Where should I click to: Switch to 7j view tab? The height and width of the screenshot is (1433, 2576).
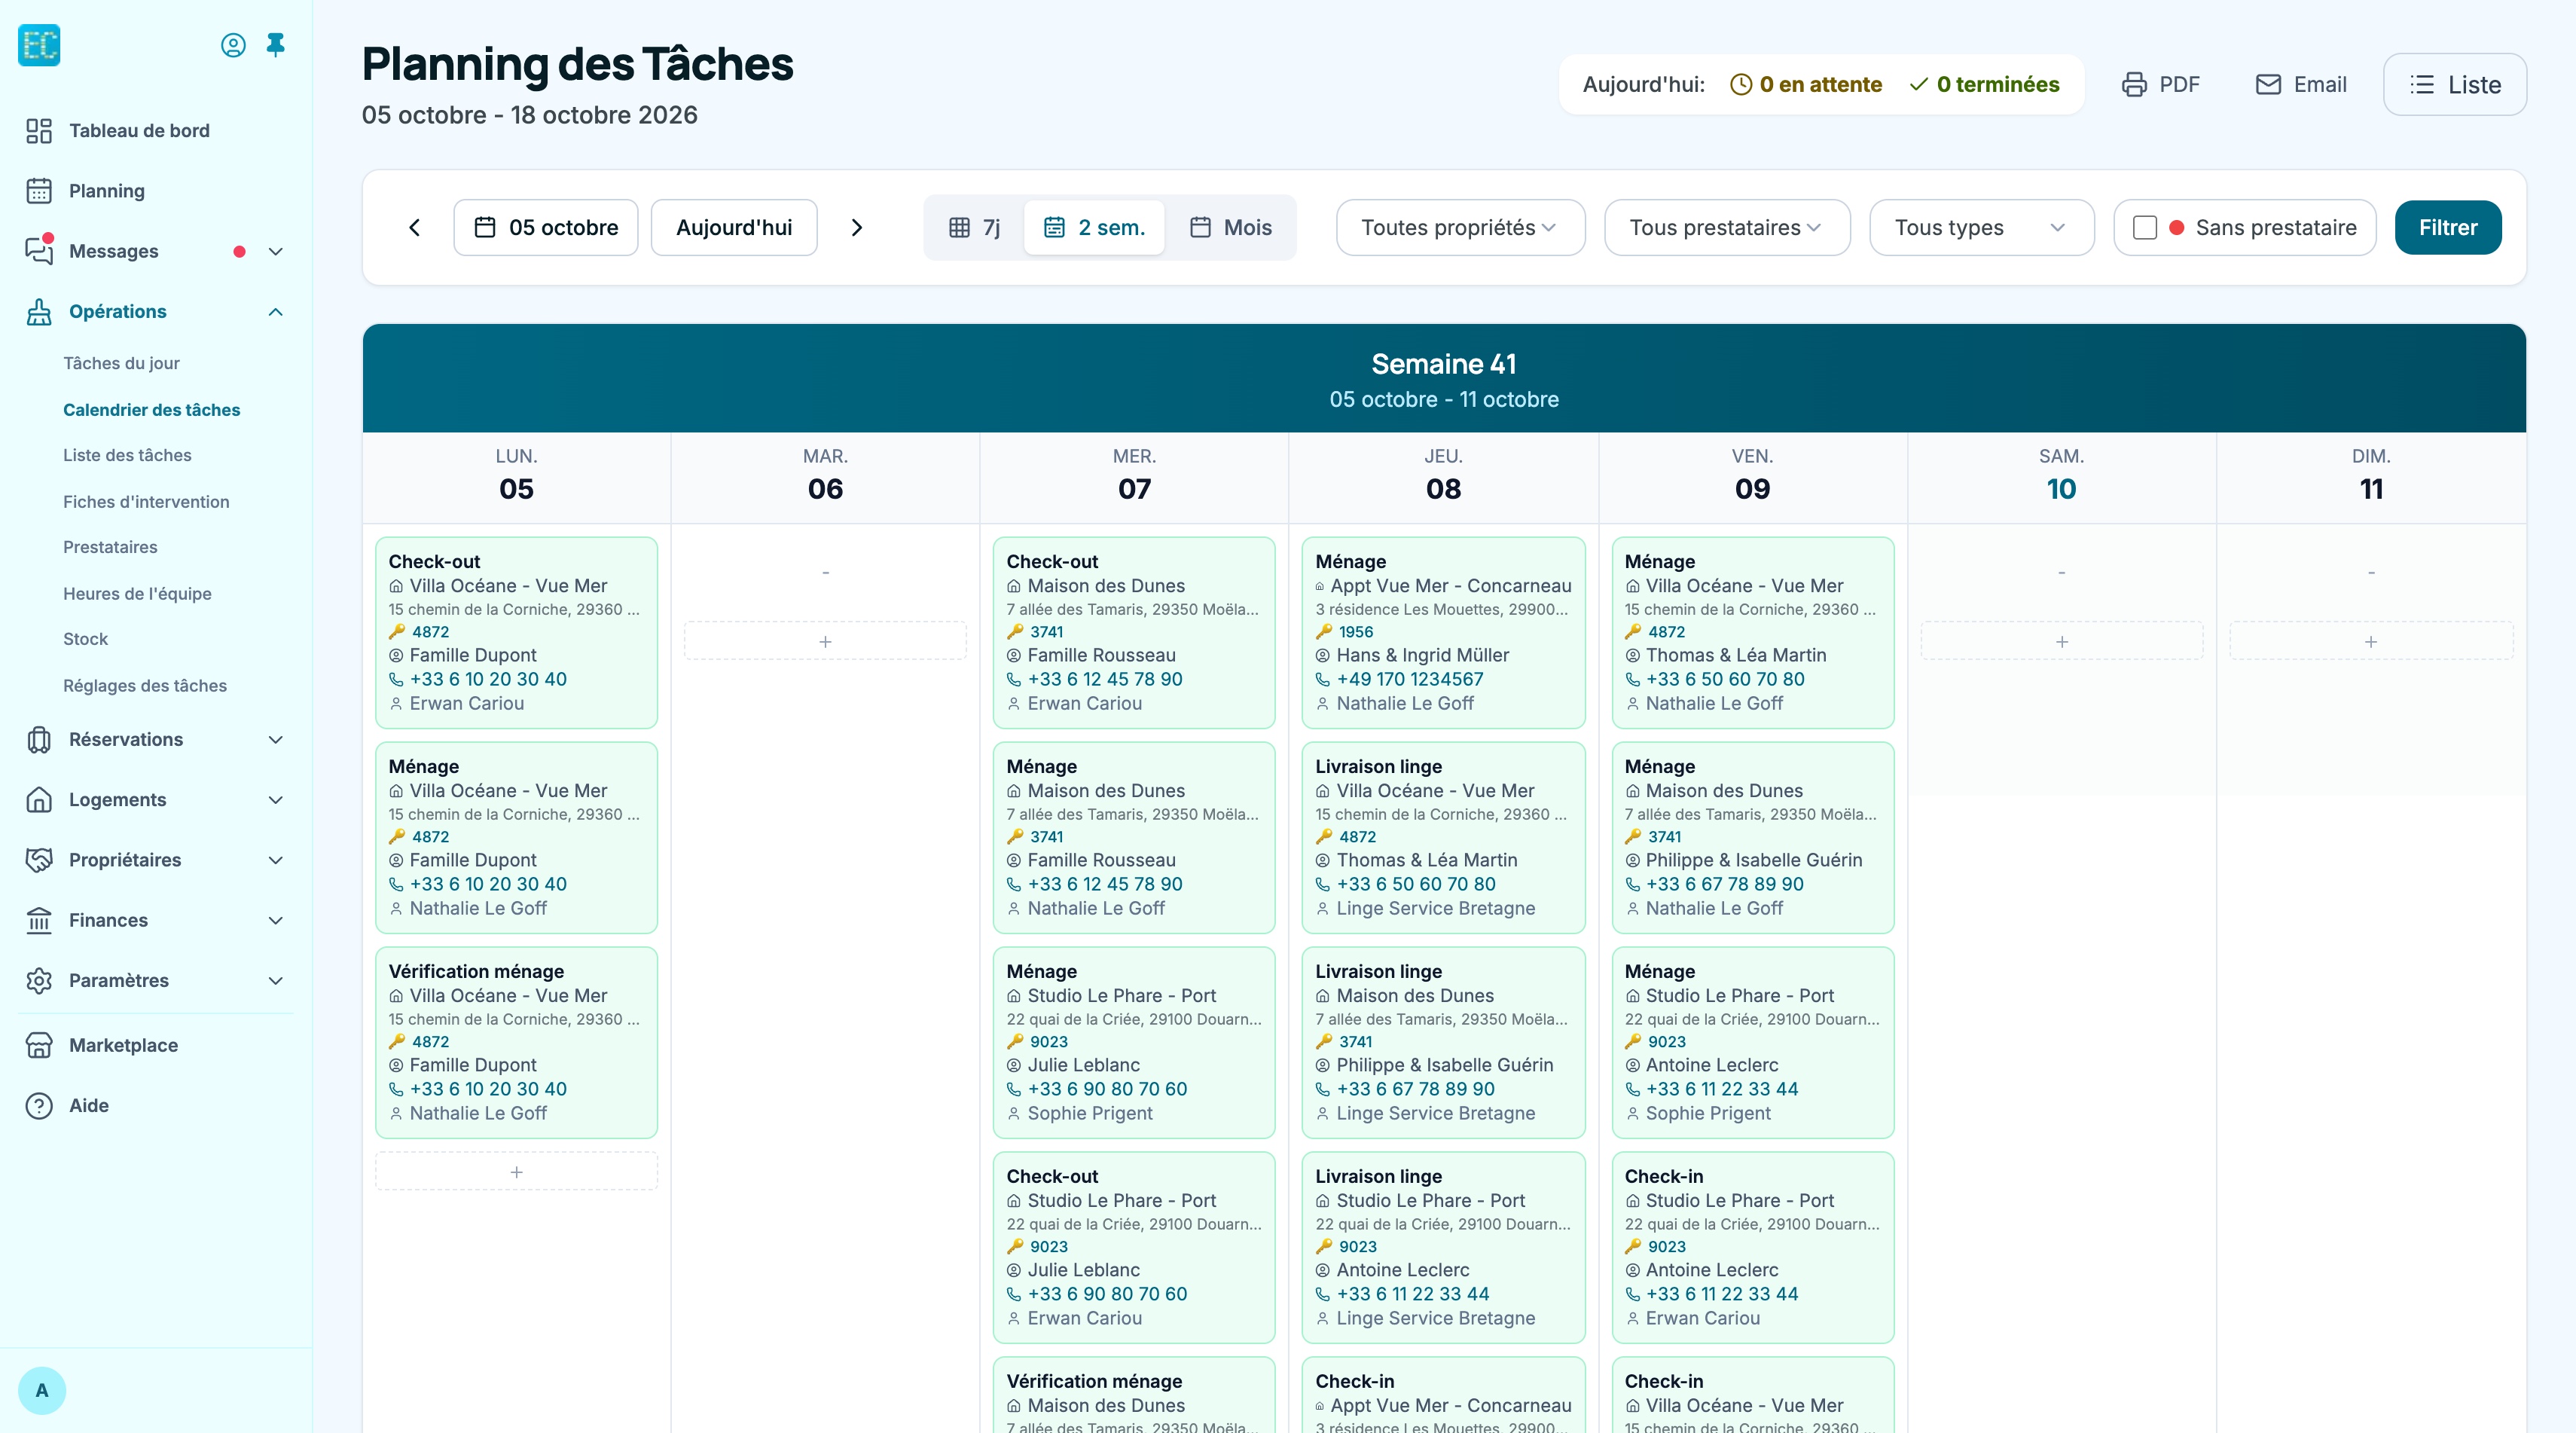coord(974,228)
